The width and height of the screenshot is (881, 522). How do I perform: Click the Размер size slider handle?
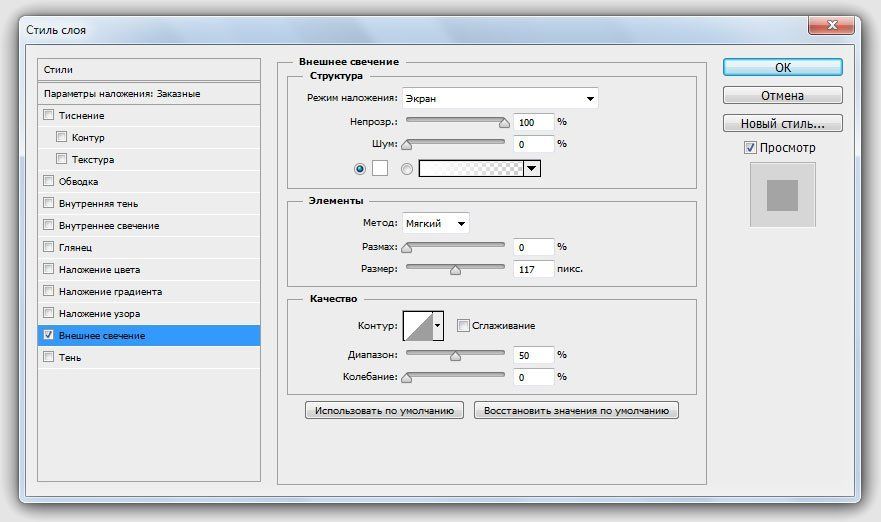coord(456,270)
